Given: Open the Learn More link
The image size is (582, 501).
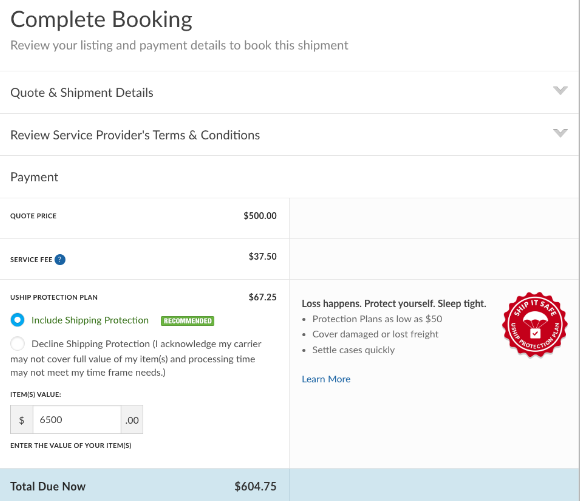Looking at the screenshot, I should click(326, 379).
